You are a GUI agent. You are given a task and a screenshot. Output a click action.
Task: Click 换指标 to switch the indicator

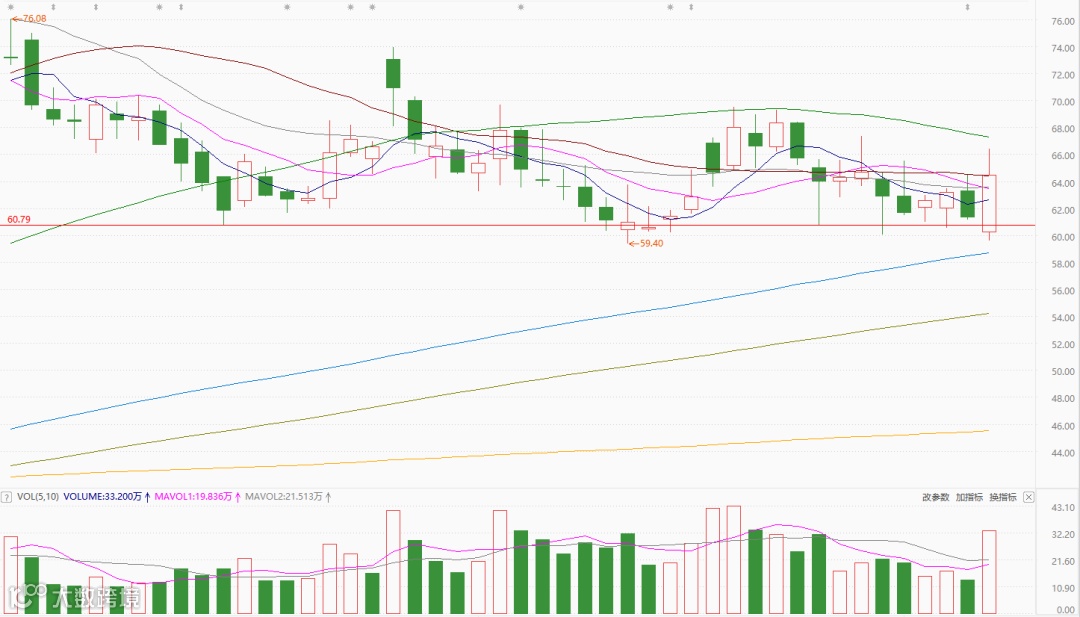[1003, 496]
